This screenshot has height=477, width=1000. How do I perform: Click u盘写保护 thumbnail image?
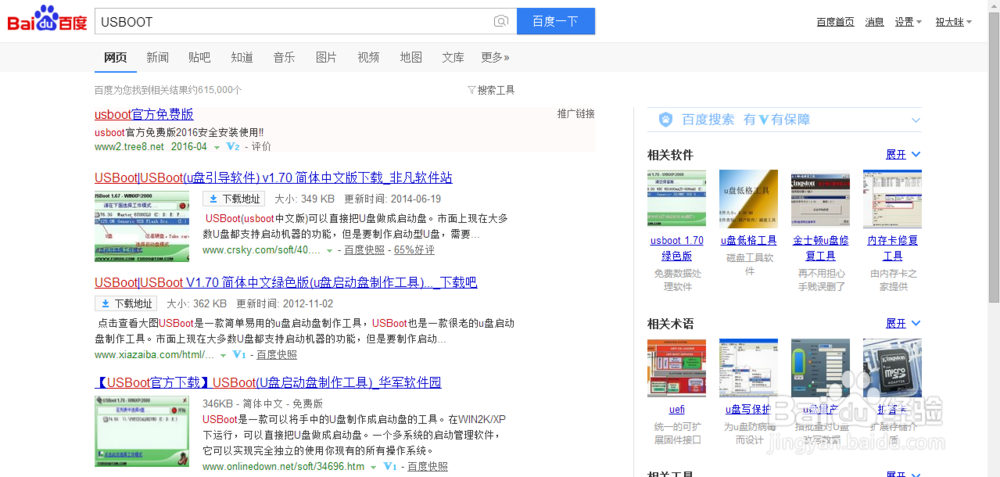coord(749,368)
